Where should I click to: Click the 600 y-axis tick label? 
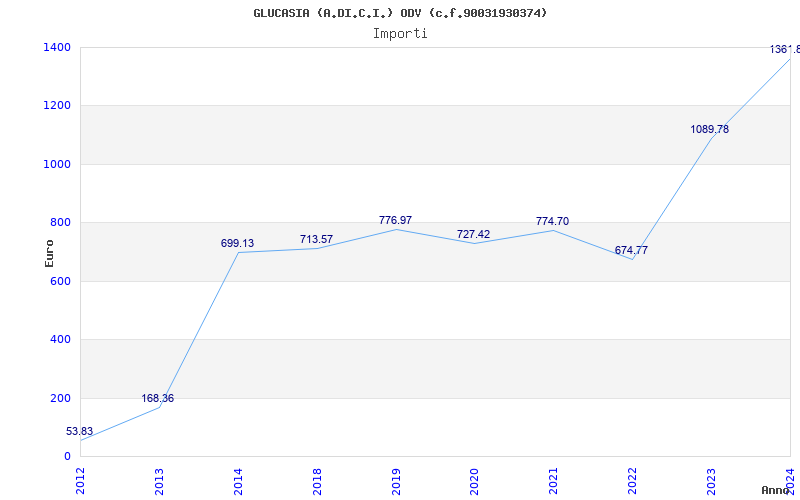[x=61, y=281]
